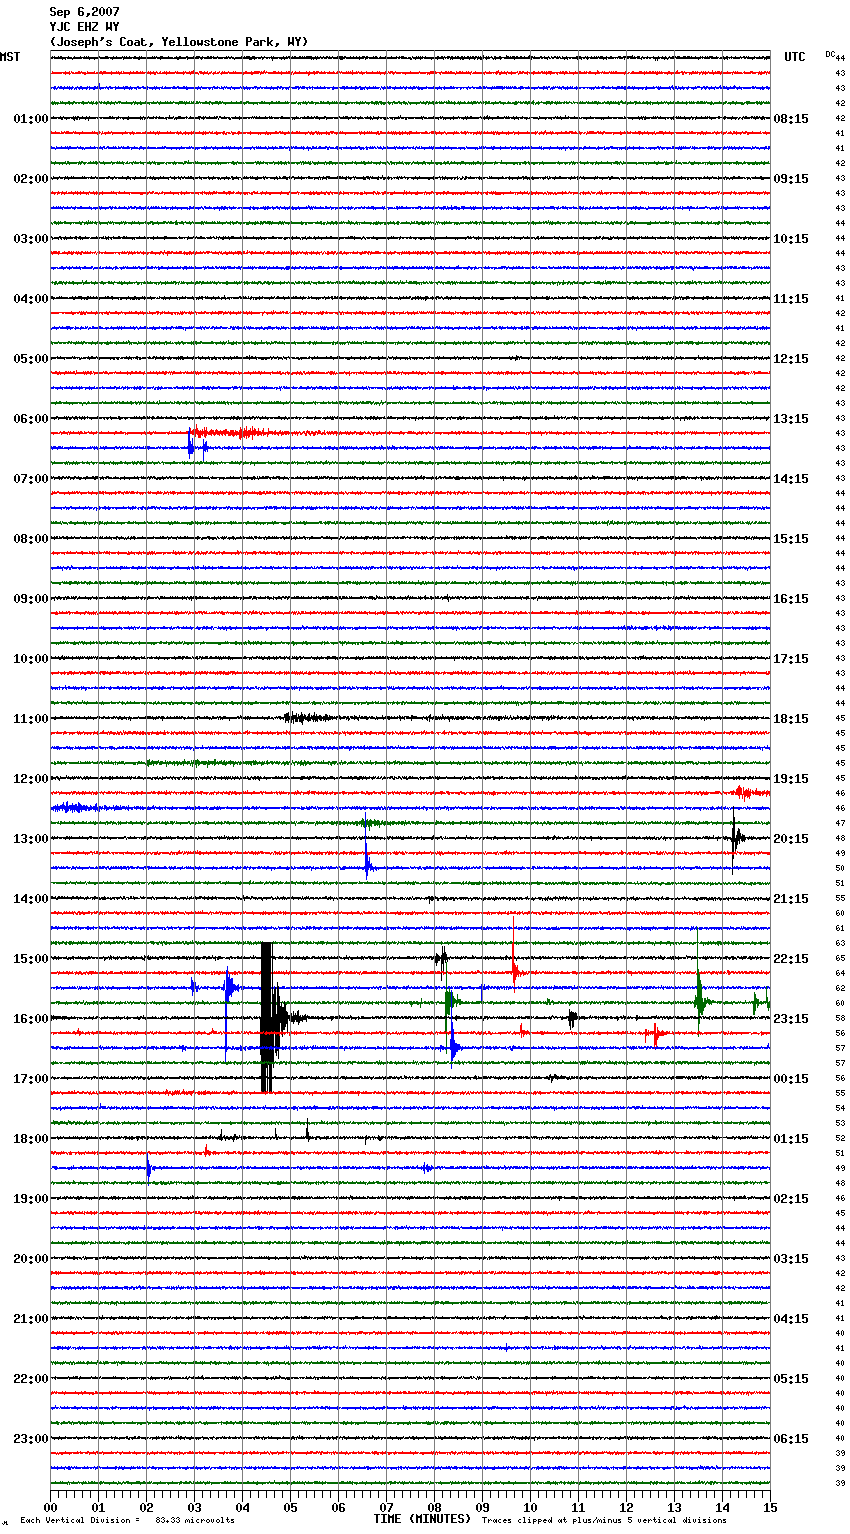Click the 19:15 UTC time label

[x=791, y=779]
